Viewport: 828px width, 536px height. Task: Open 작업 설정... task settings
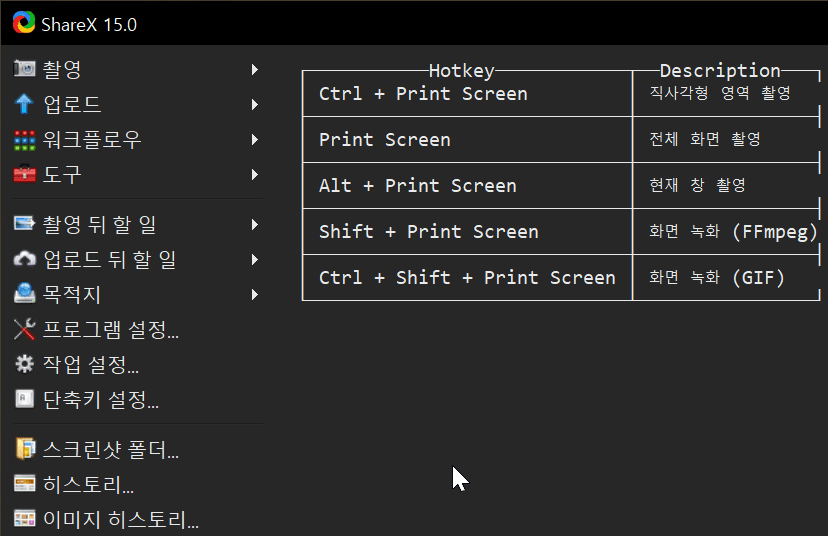coord(137,364)
